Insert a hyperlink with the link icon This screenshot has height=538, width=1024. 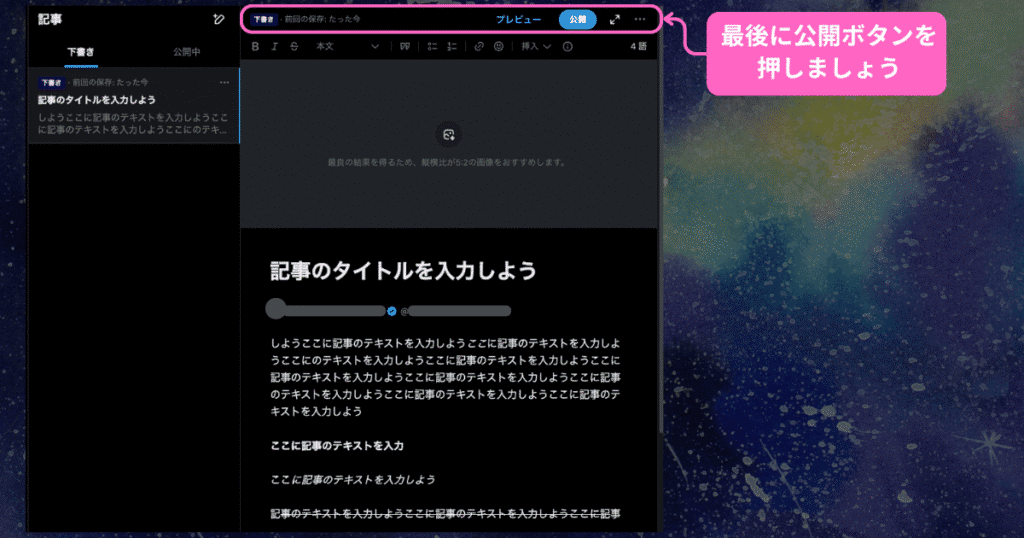479,46
